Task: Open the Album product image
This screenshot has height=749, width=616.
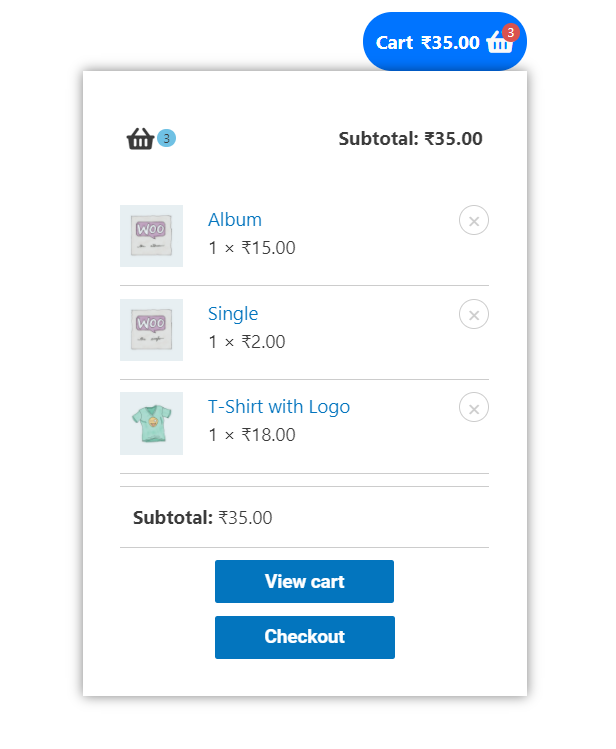Action: click(x=151, y=236)
